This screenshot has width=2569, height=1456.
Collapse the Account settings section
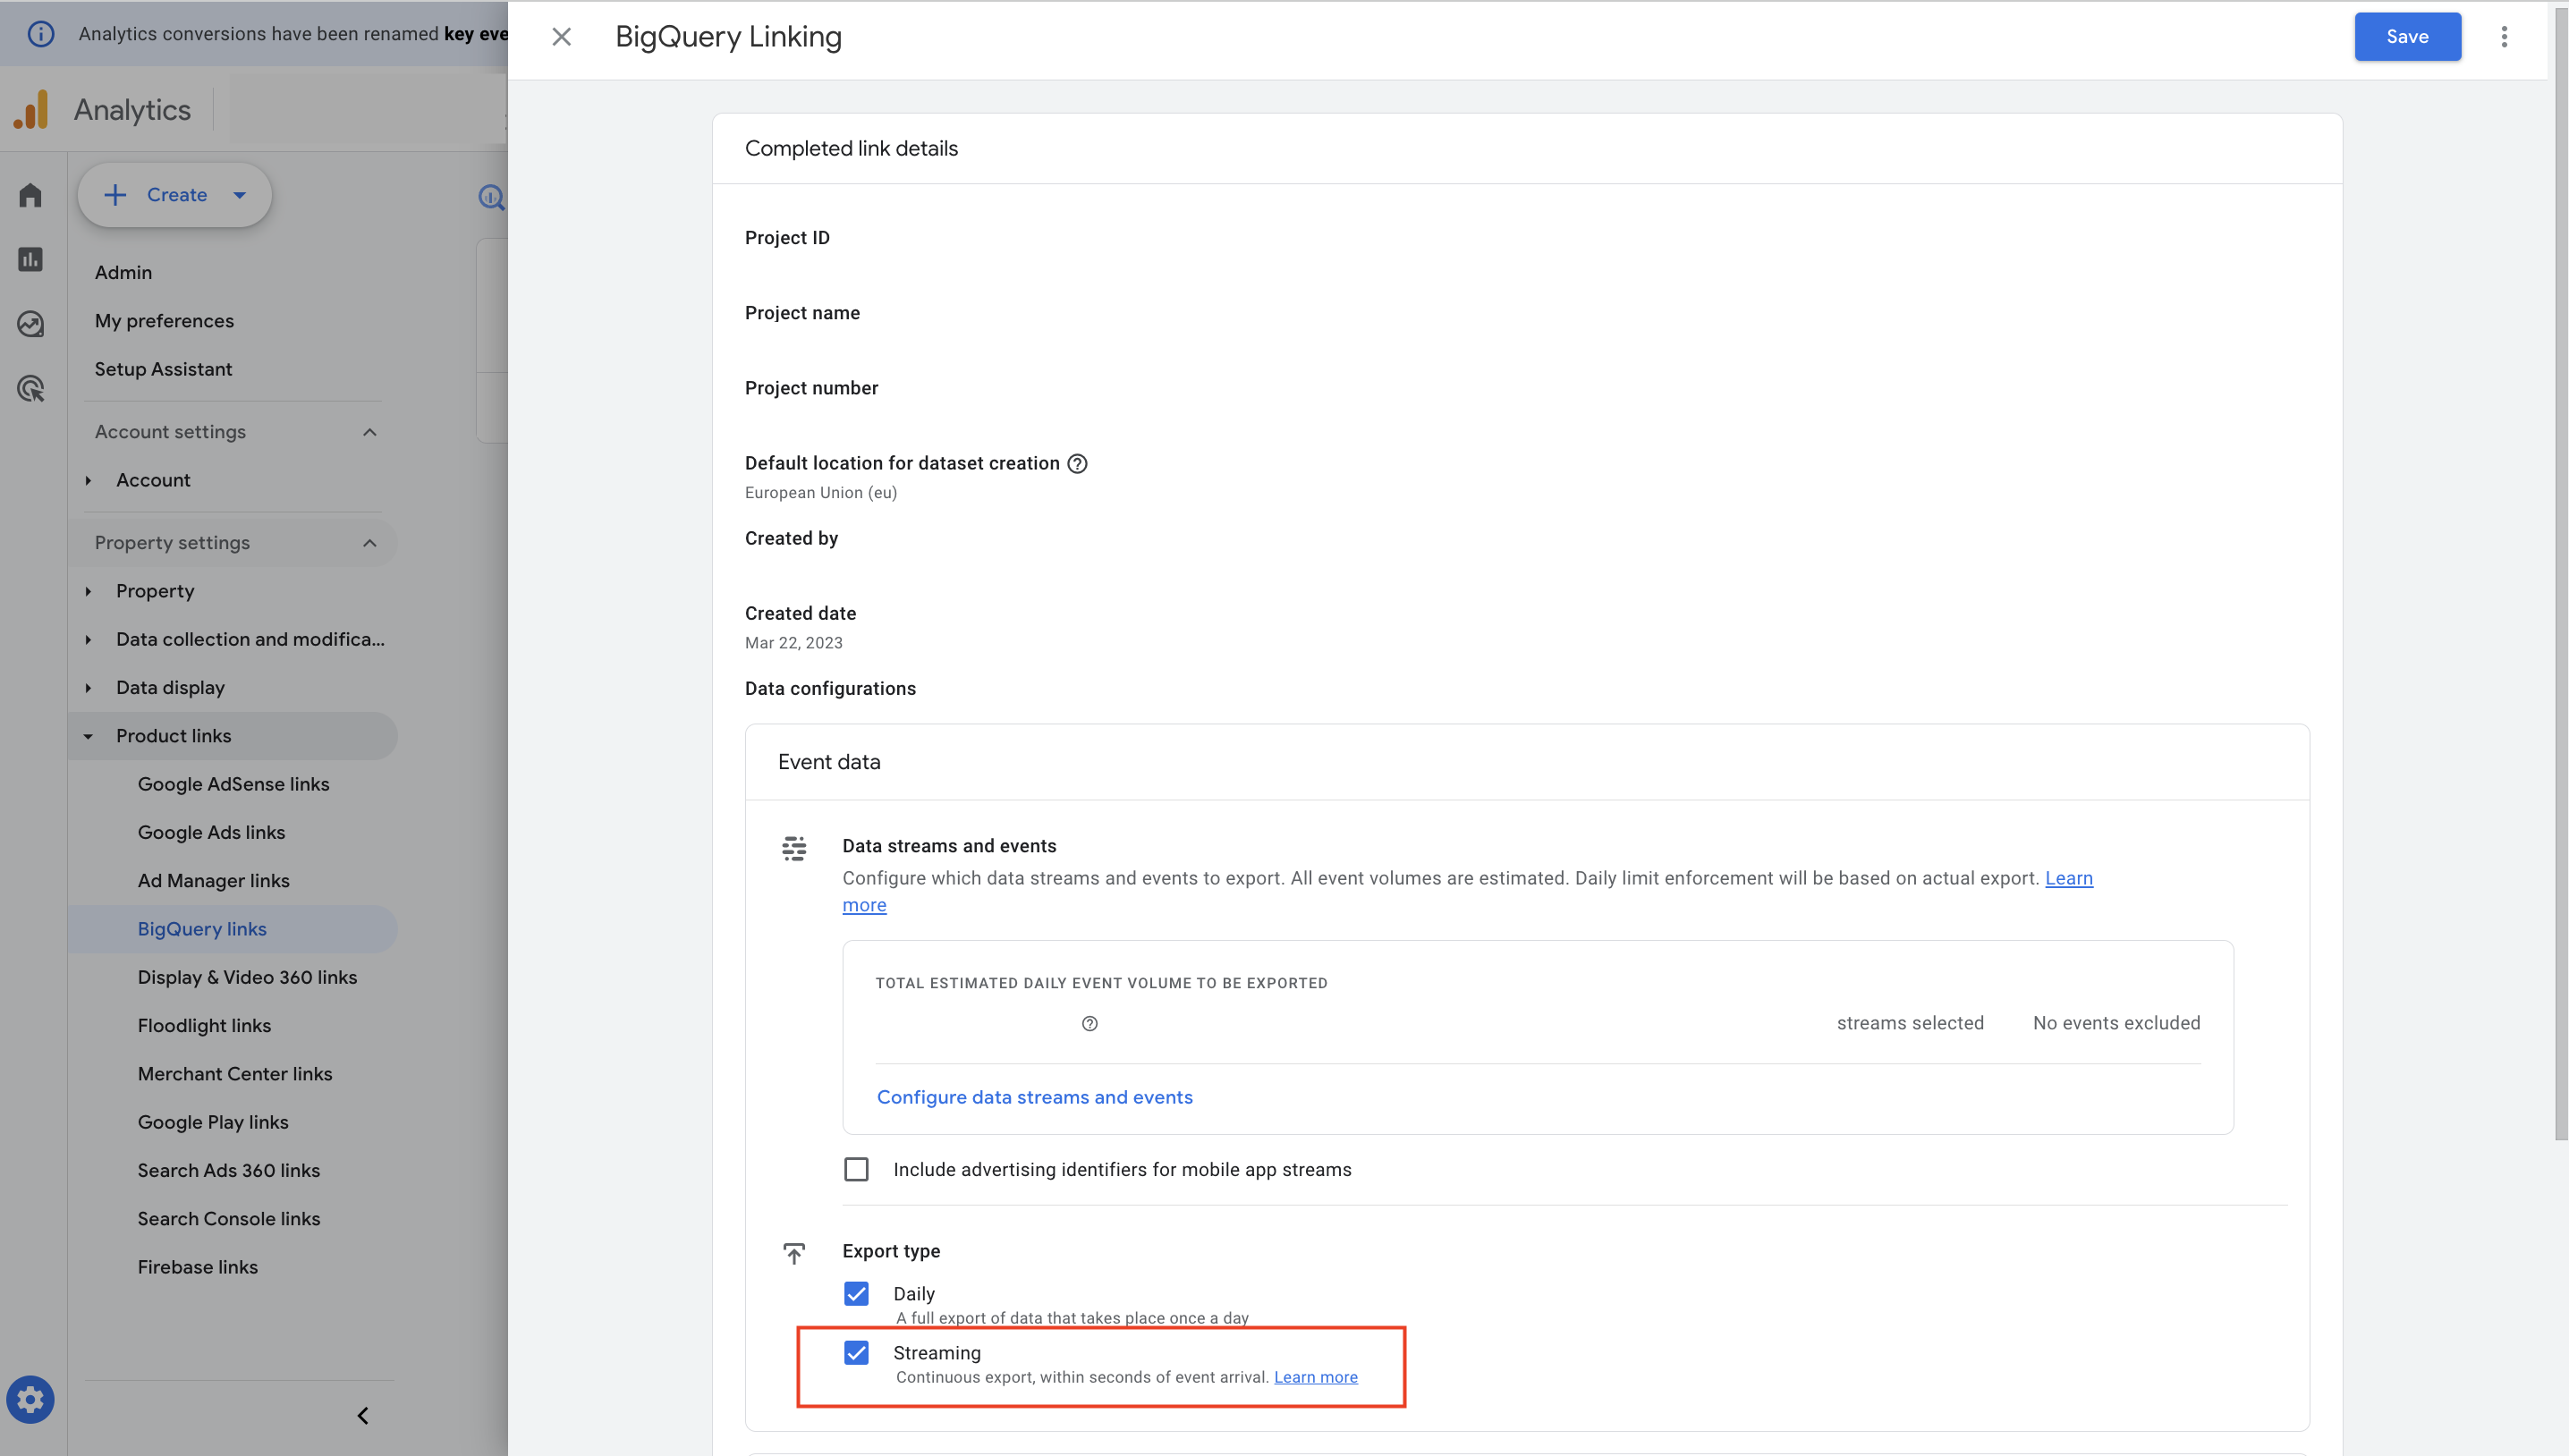pos(369,432)
